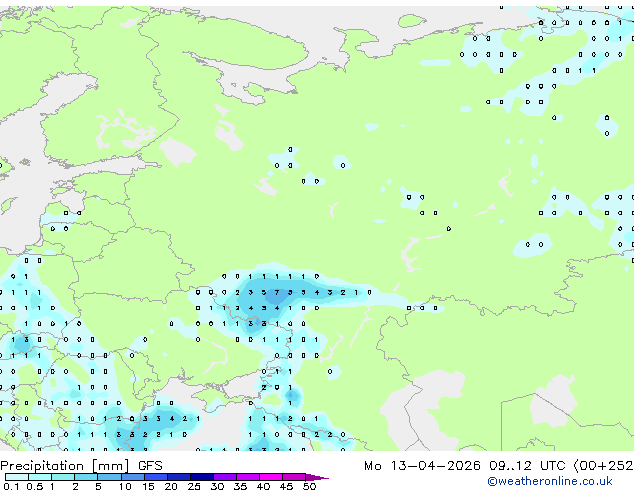
Task: Click the legend label 15
Action: coord(148,486)
